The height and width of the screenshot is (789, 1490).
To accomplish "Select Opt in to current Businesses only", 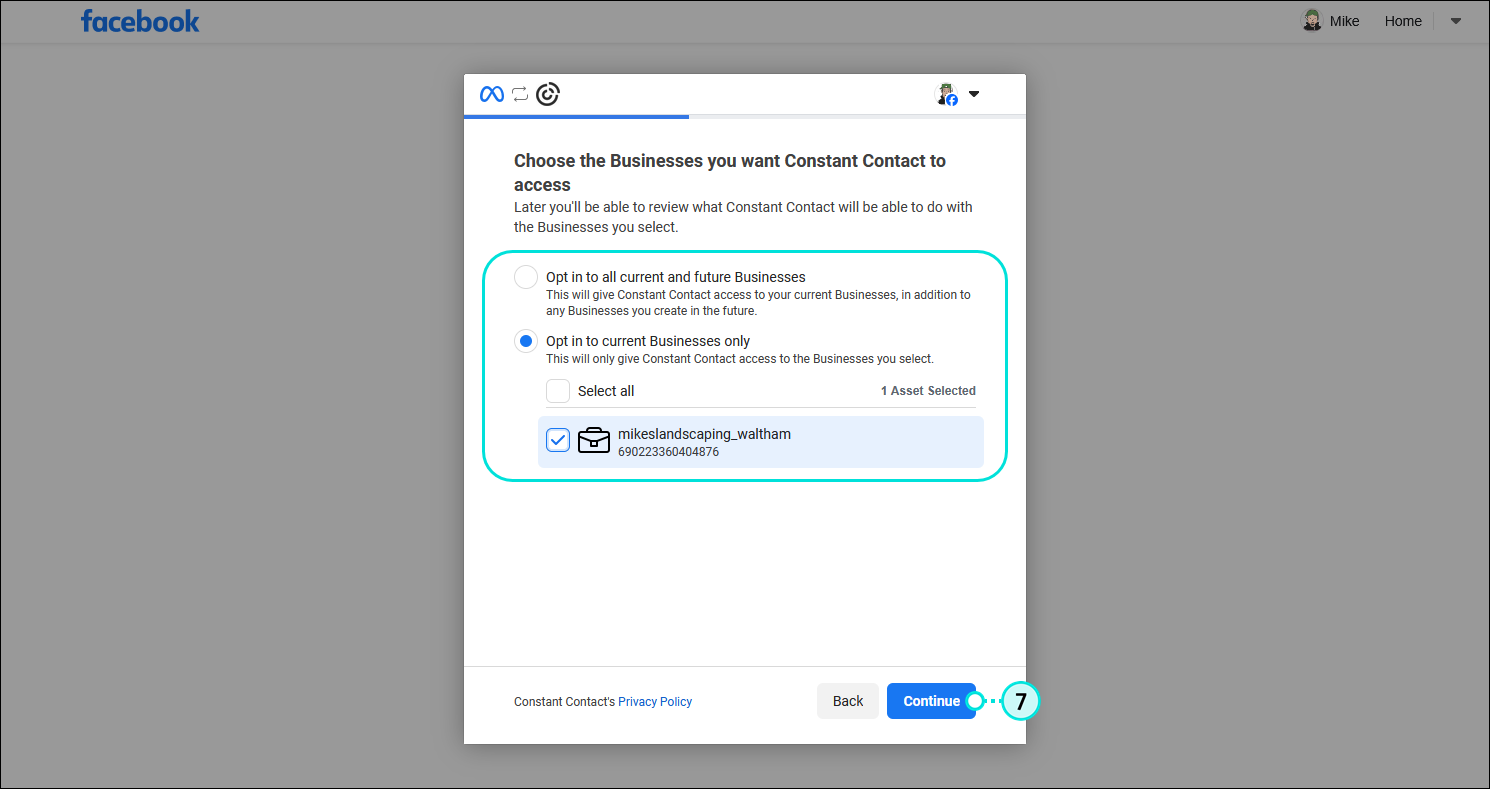I will coord(526,341).
